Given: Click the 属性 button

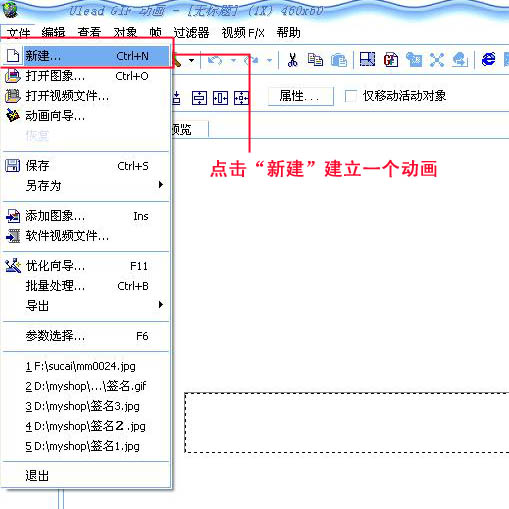Looking at the screenshot, I should (x=300, y=96).
